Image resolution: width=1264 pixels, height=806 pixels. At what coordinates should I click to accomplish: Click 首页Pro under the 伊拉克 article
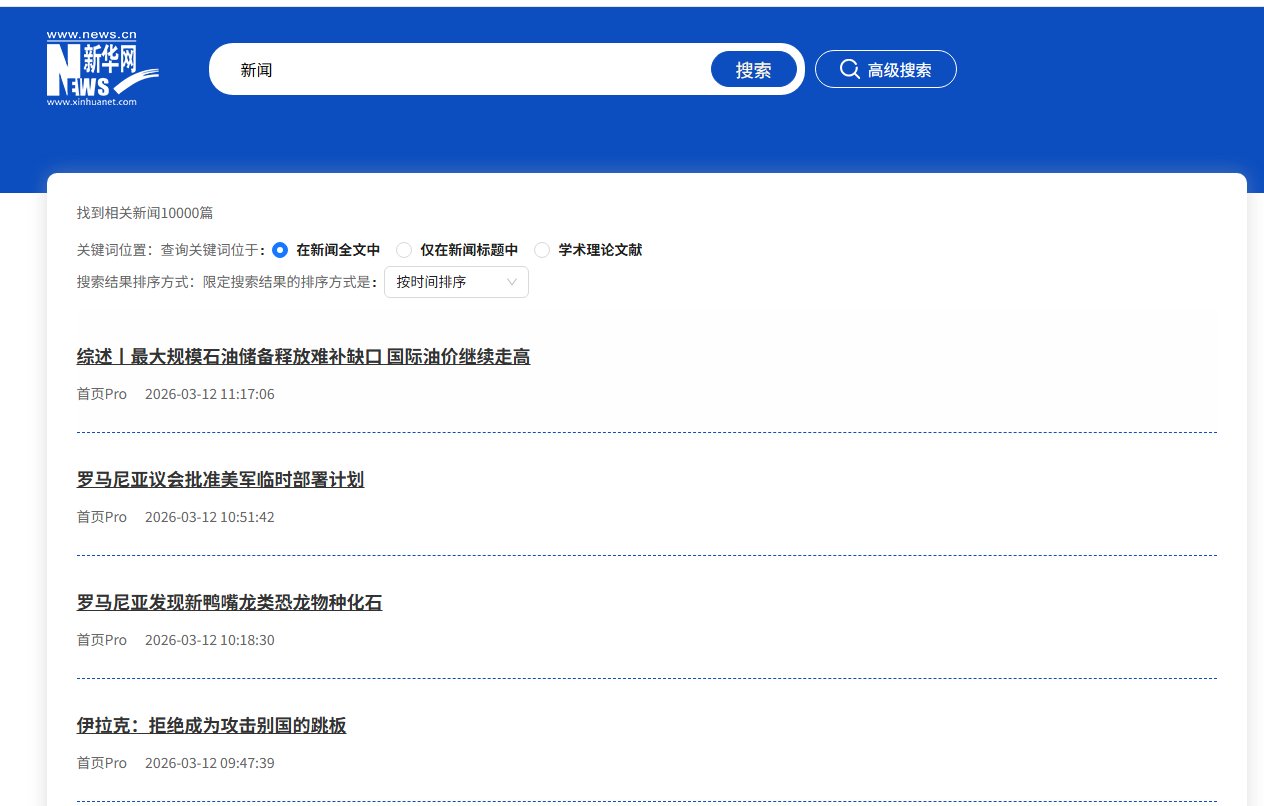pyautogui.click(x=102, y=763)
